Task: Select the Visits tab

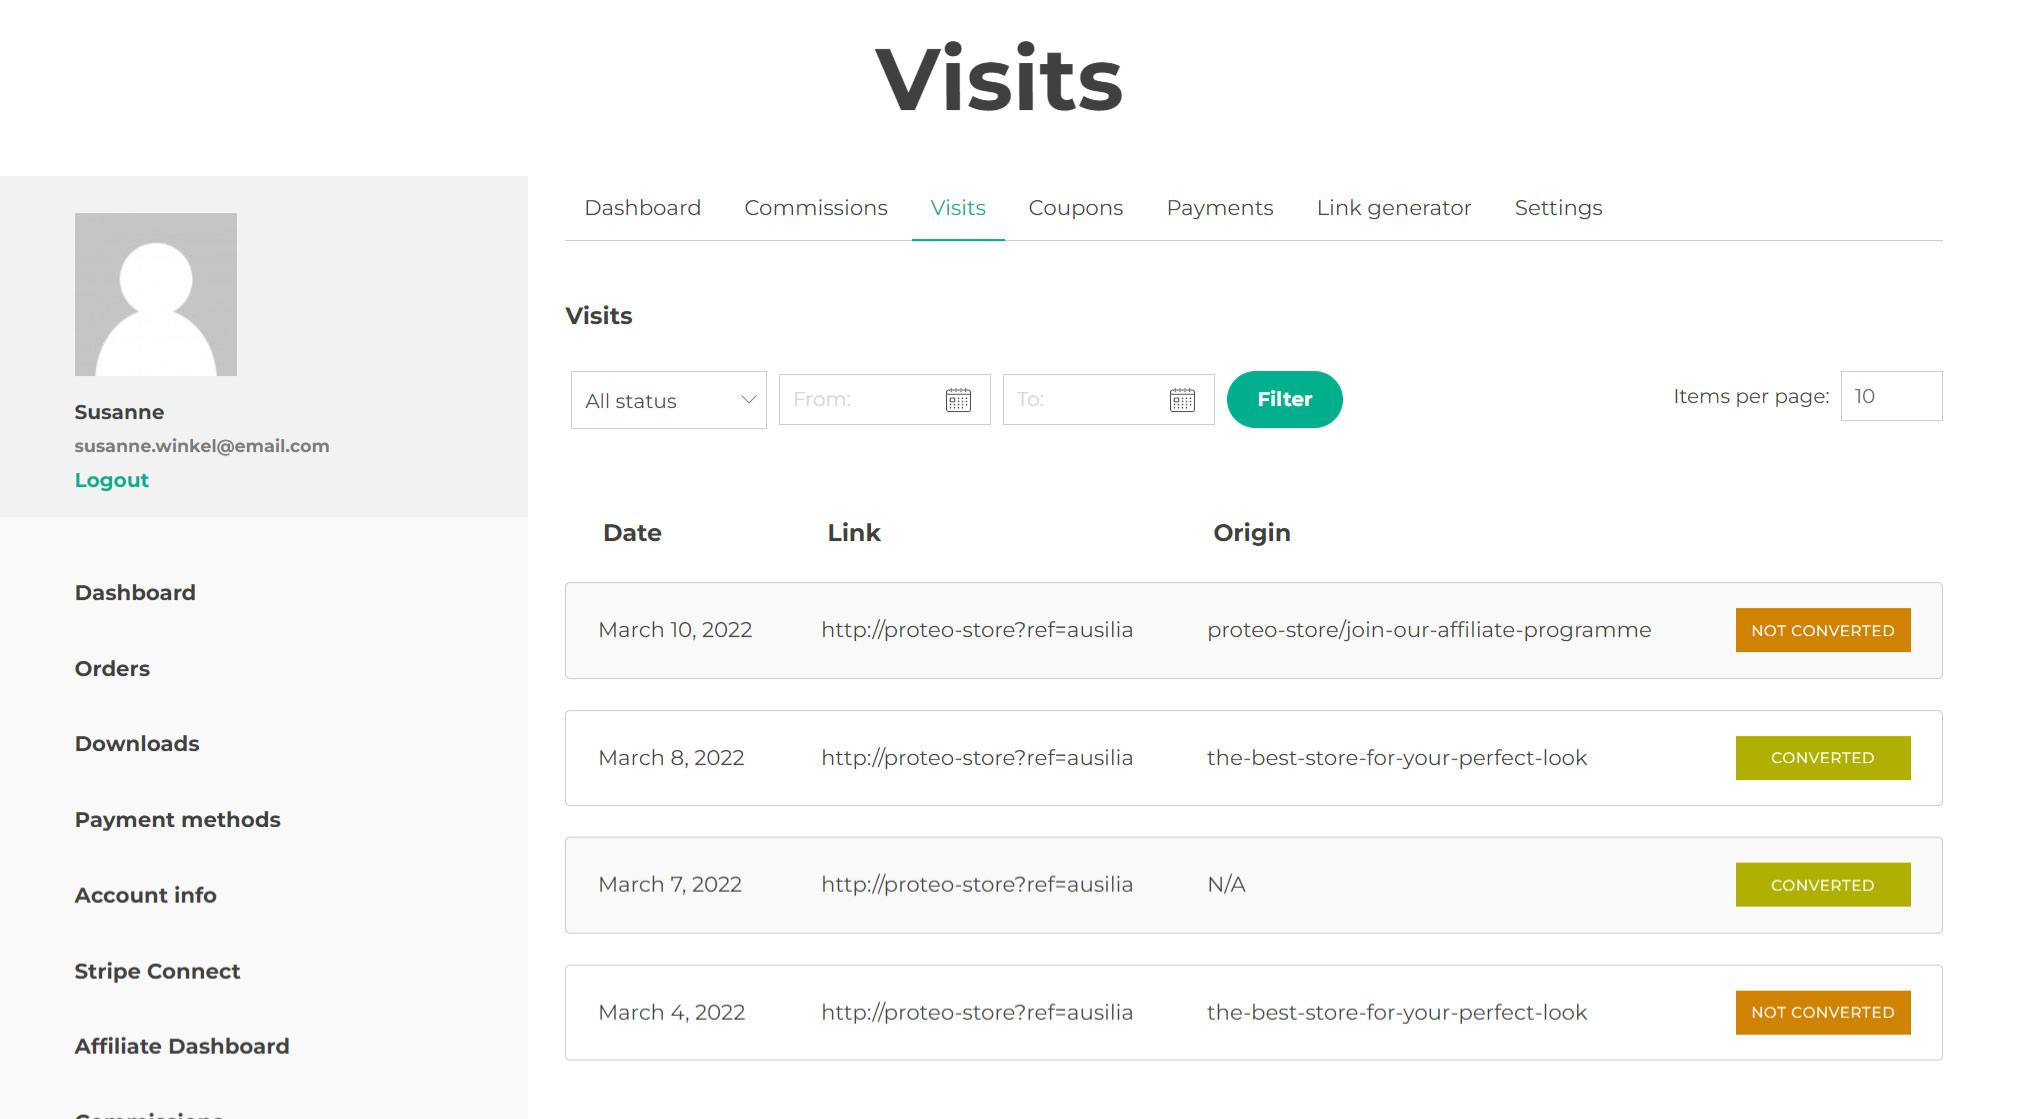Action: (x=958, y=208)
